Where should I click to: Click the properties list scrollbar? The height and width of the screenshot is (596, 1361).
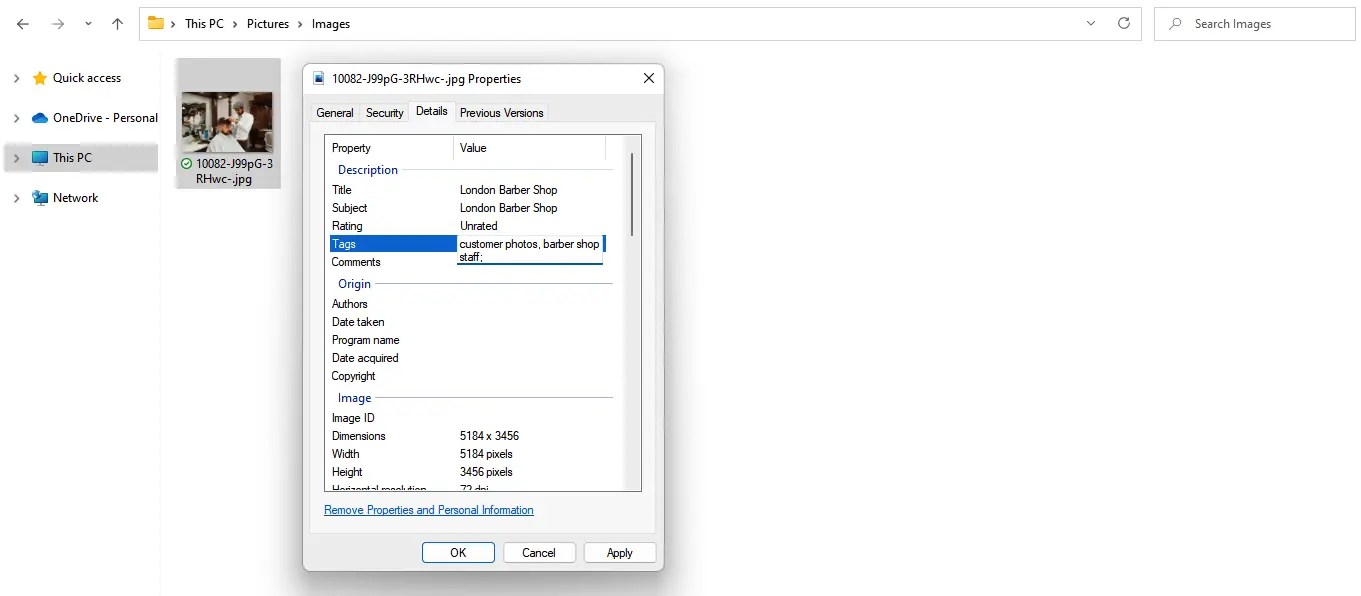632,190
